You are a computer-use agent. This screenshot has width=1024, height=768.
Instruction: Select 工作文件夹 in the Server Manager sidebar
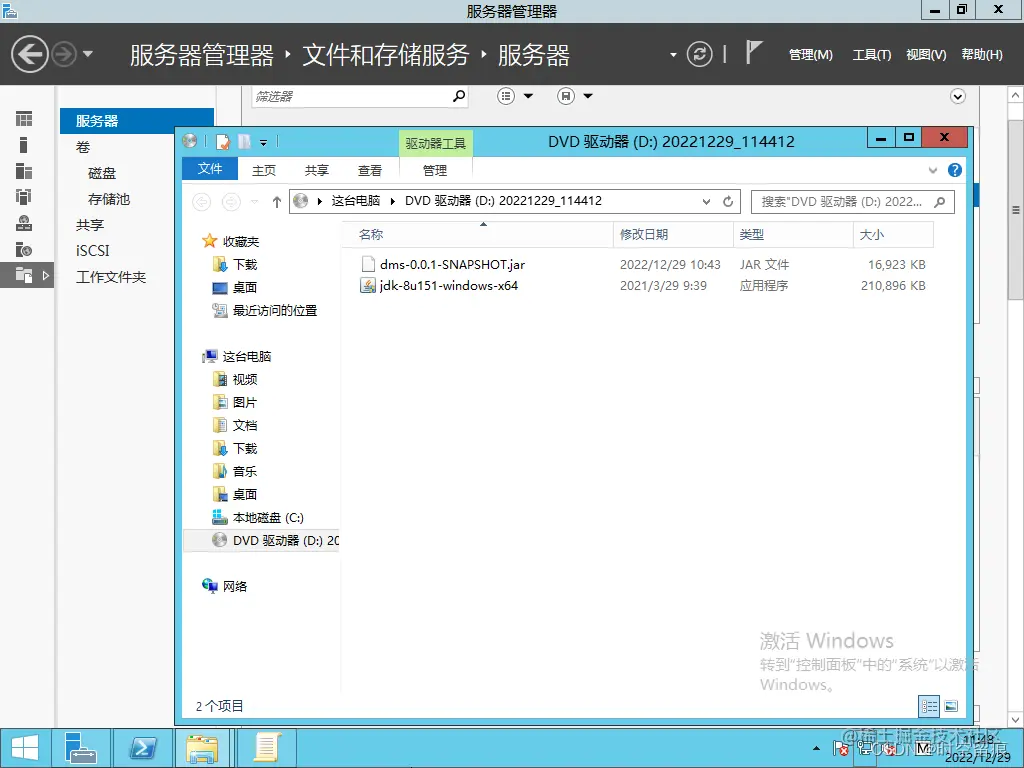[113, 276]
